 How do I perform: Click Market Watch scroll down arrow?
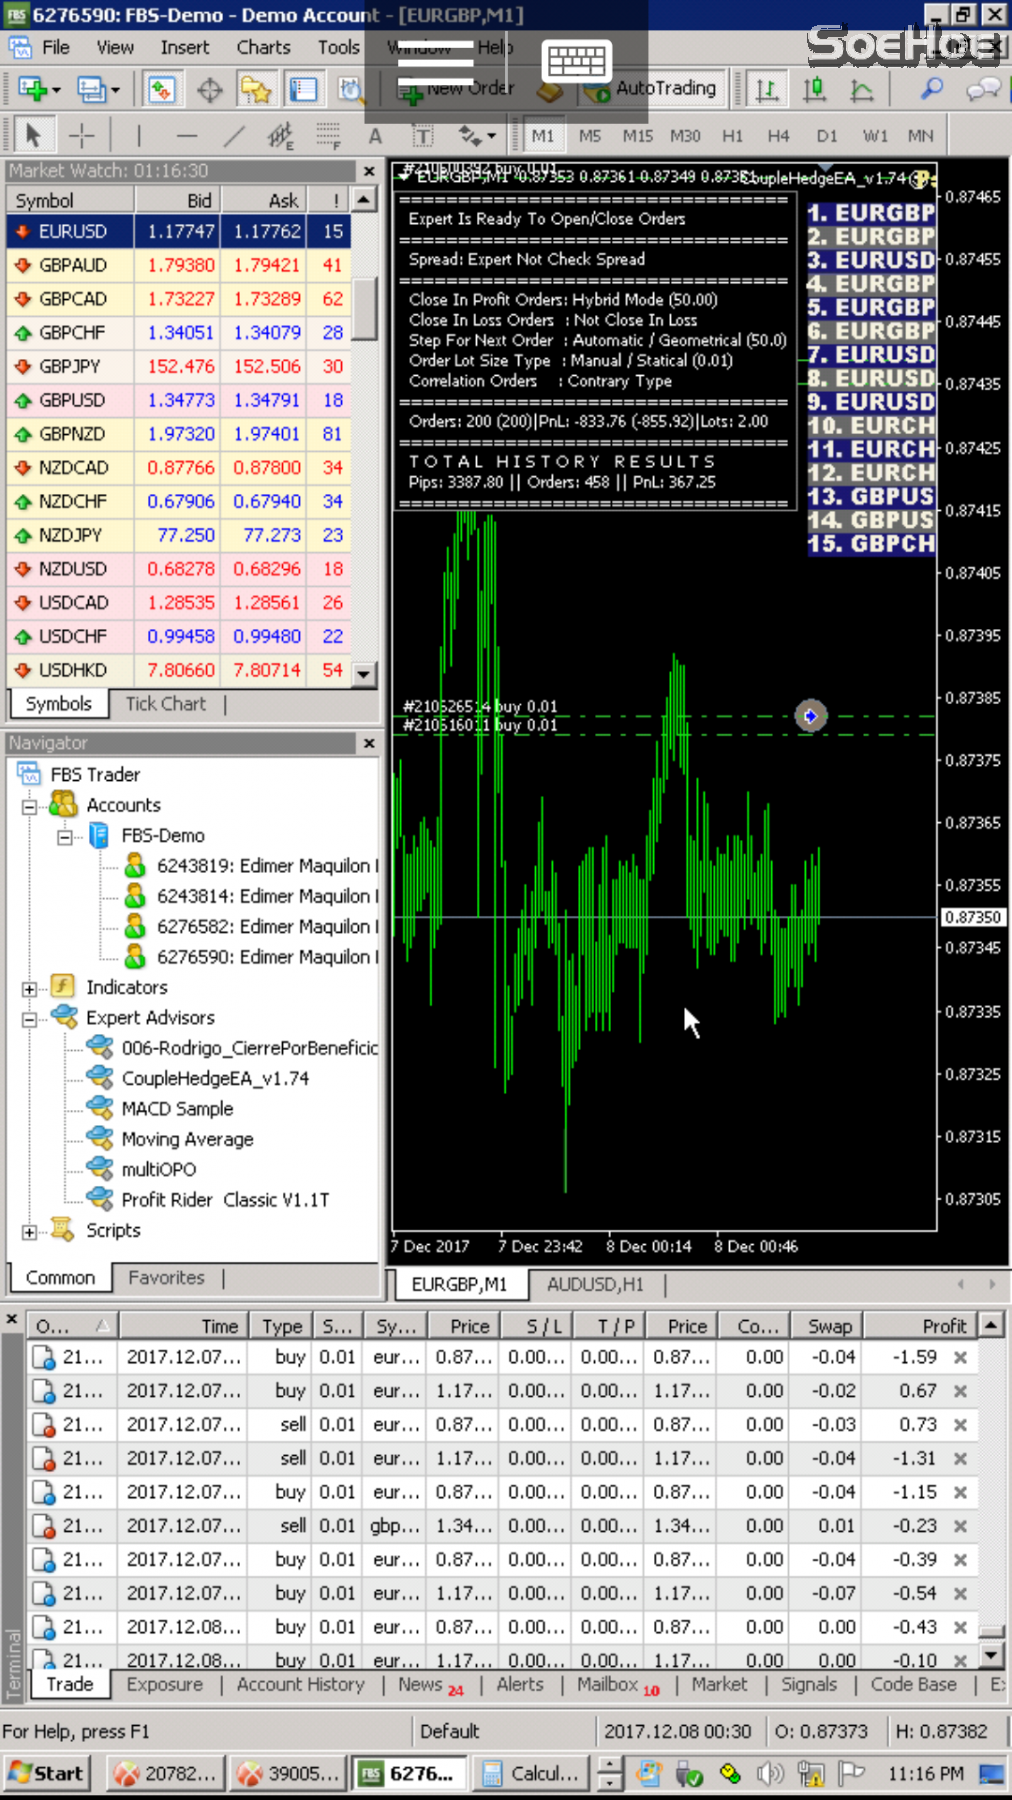click(364, 674)
